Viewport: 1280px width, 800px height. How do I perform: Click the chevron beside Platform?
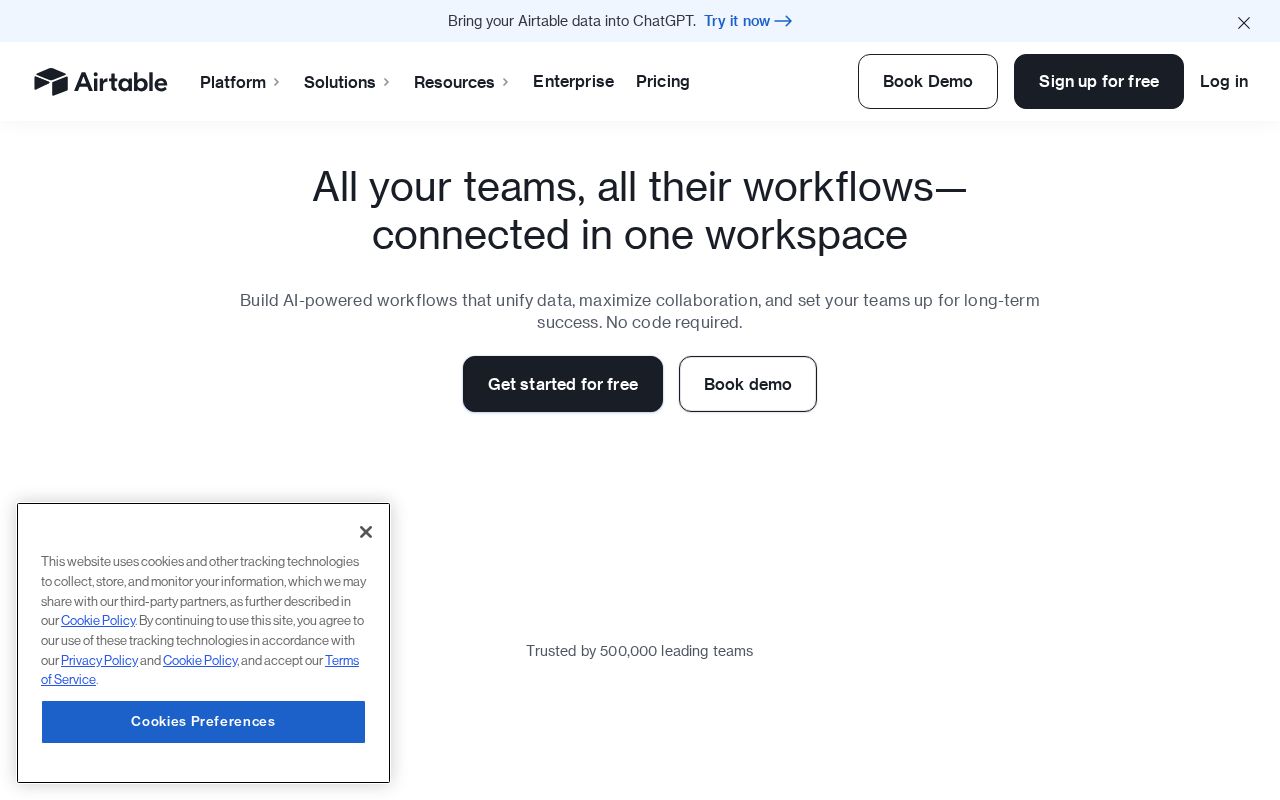(276, 83)
